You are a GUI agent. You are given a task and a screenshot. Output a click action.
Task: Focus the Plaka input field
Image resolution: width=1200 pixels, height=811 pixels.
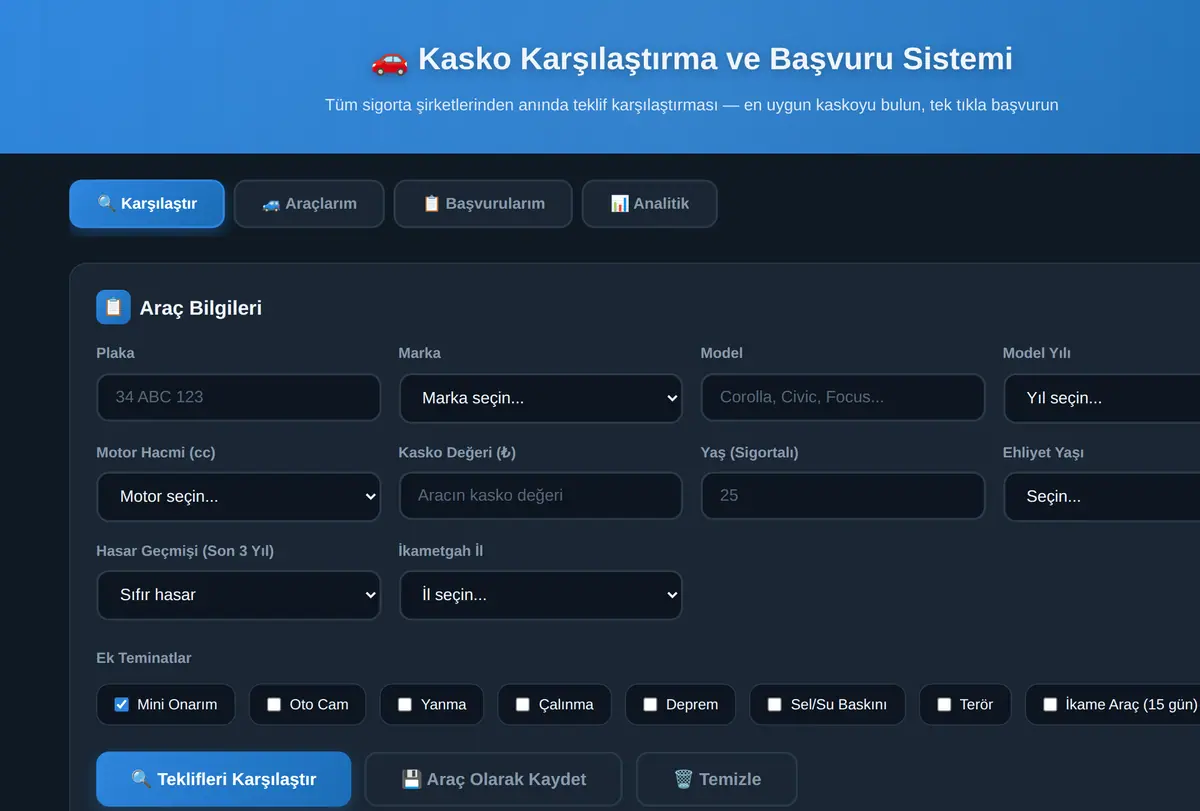(x=239, y=397)
